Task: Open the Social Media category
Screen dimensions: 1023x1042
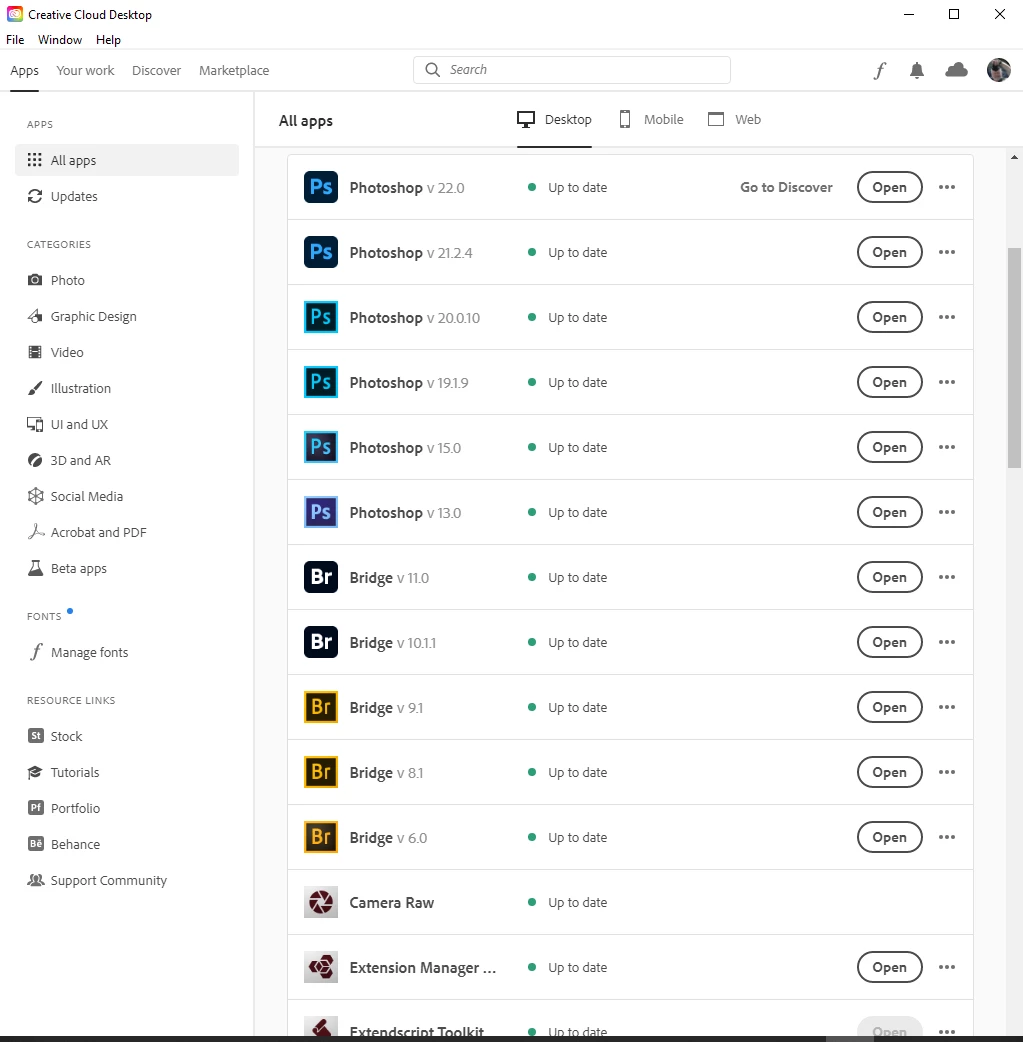Action: pyautogui.click(x=74, y=496)
